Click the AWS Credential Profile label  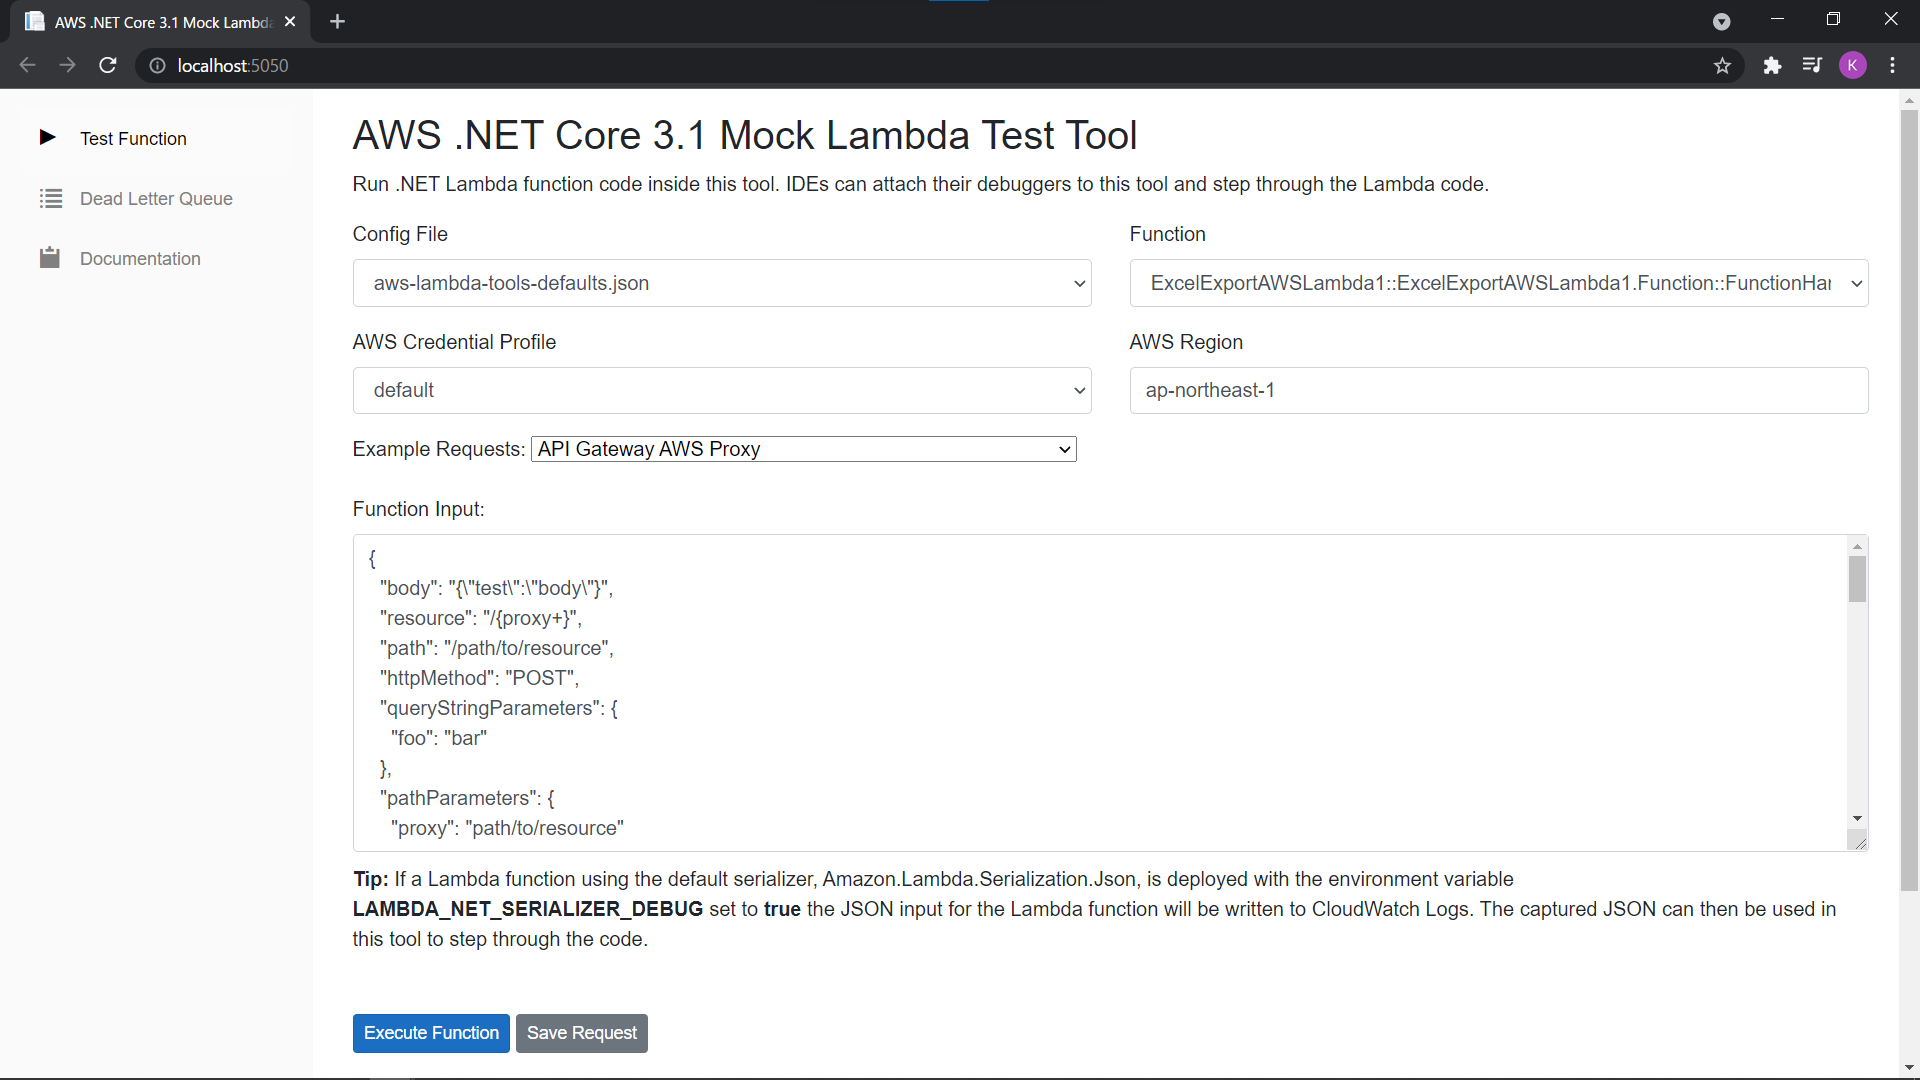coord(454,342)
